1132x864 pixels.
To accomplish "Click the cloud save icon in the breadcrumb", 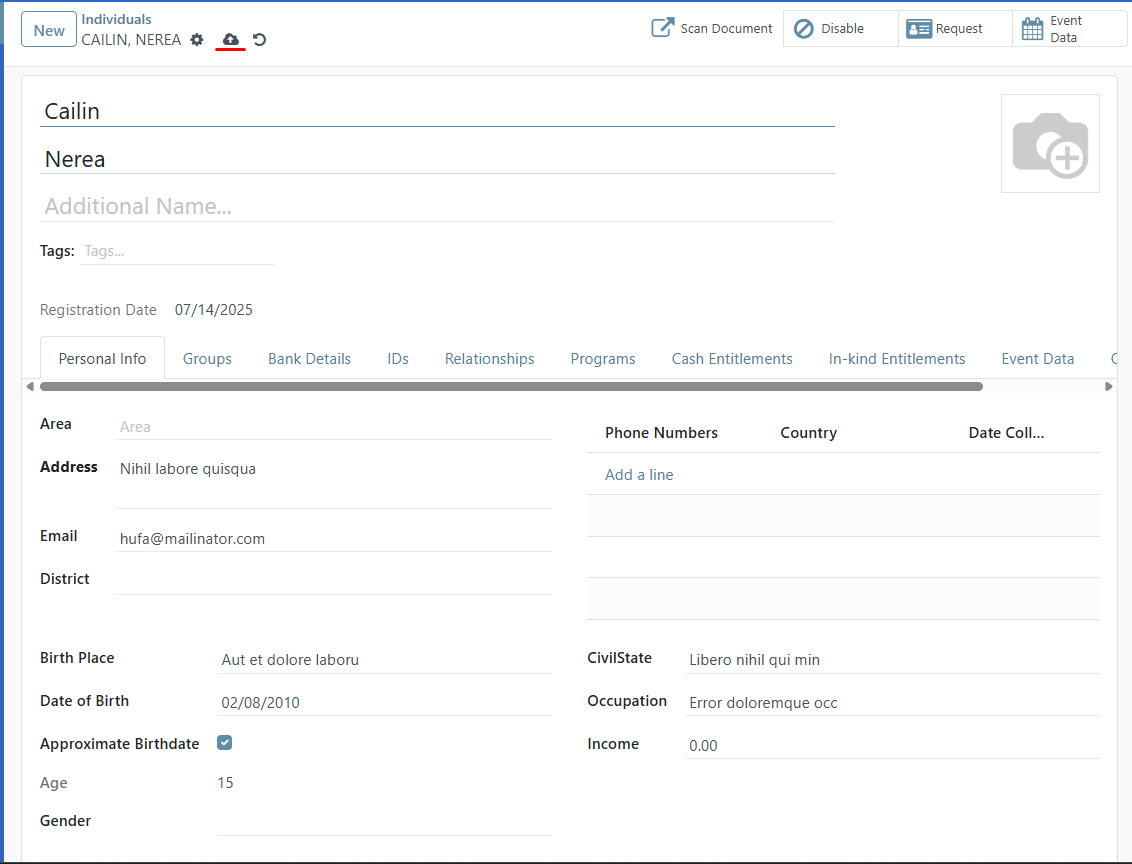I will (x=230, y=39).
